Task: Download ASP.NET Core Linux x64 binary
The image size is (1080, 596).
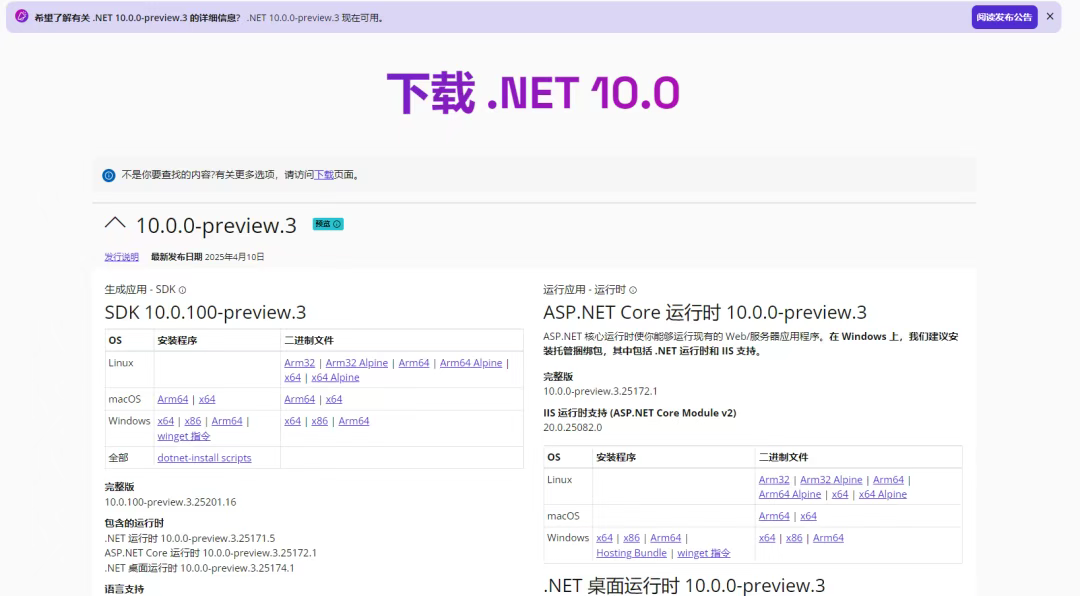Action: click(x=840, y=494)
